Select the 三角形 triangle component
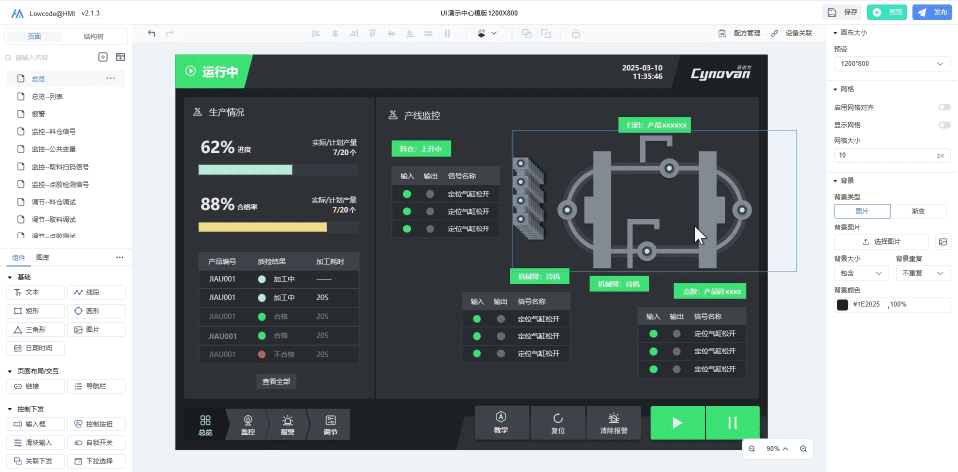Image resolution: width=958 pixels, height=472 pixels. (35, 329)
